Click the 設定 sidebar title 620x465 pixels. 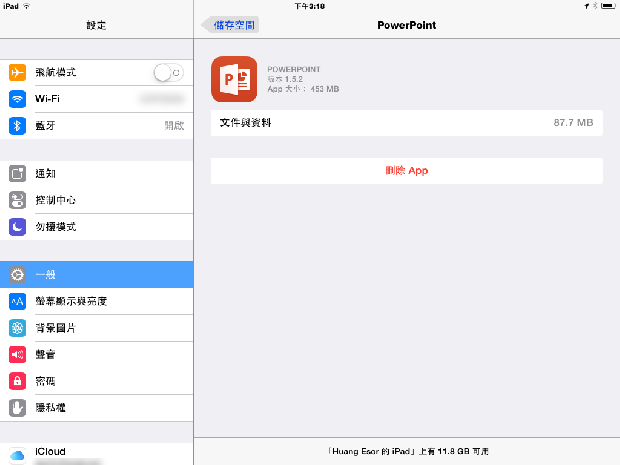point(96,25)
